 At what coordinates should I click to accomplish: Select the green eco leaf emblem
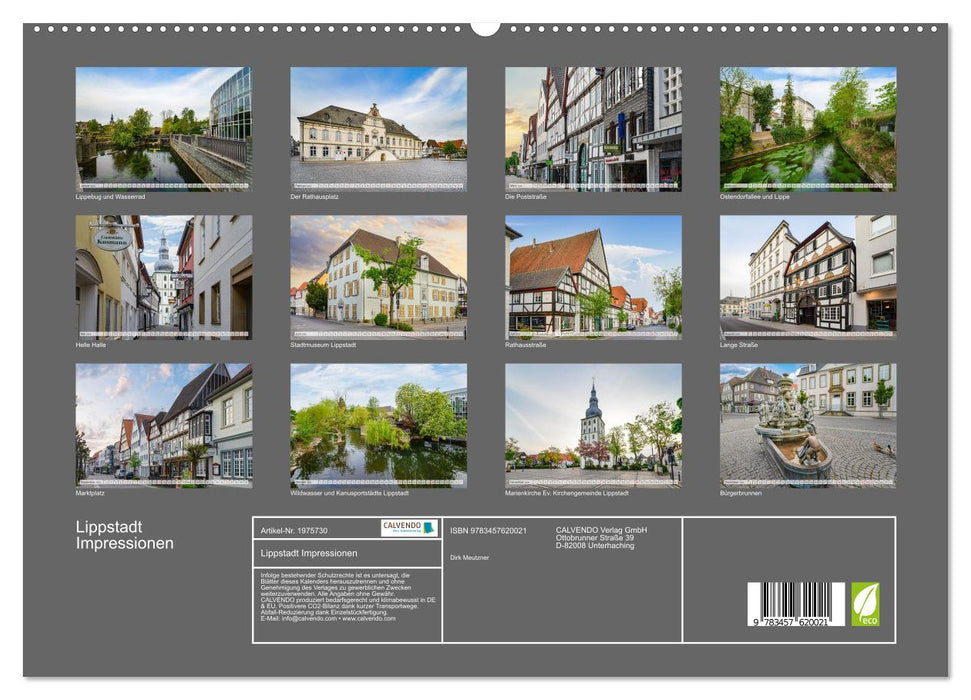tap(865, 604)
